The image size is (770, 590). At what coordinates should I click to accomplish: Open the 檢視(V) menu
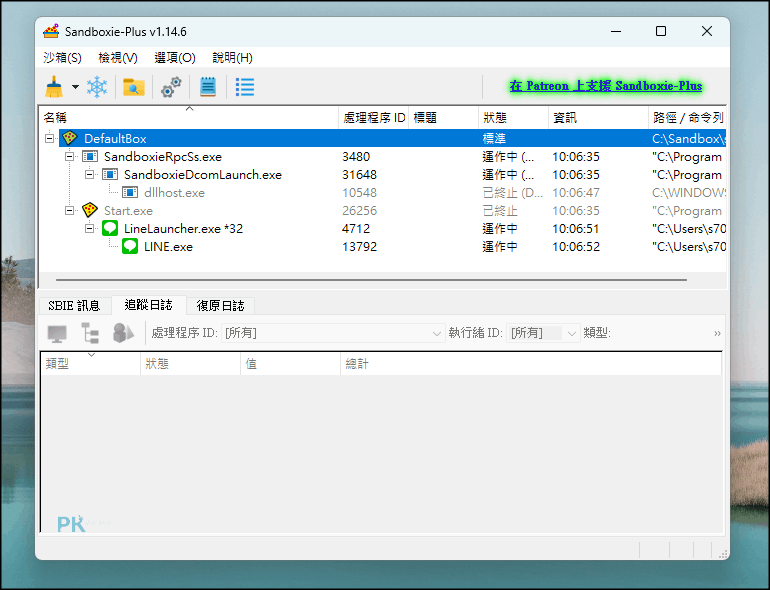pos(118,57)
